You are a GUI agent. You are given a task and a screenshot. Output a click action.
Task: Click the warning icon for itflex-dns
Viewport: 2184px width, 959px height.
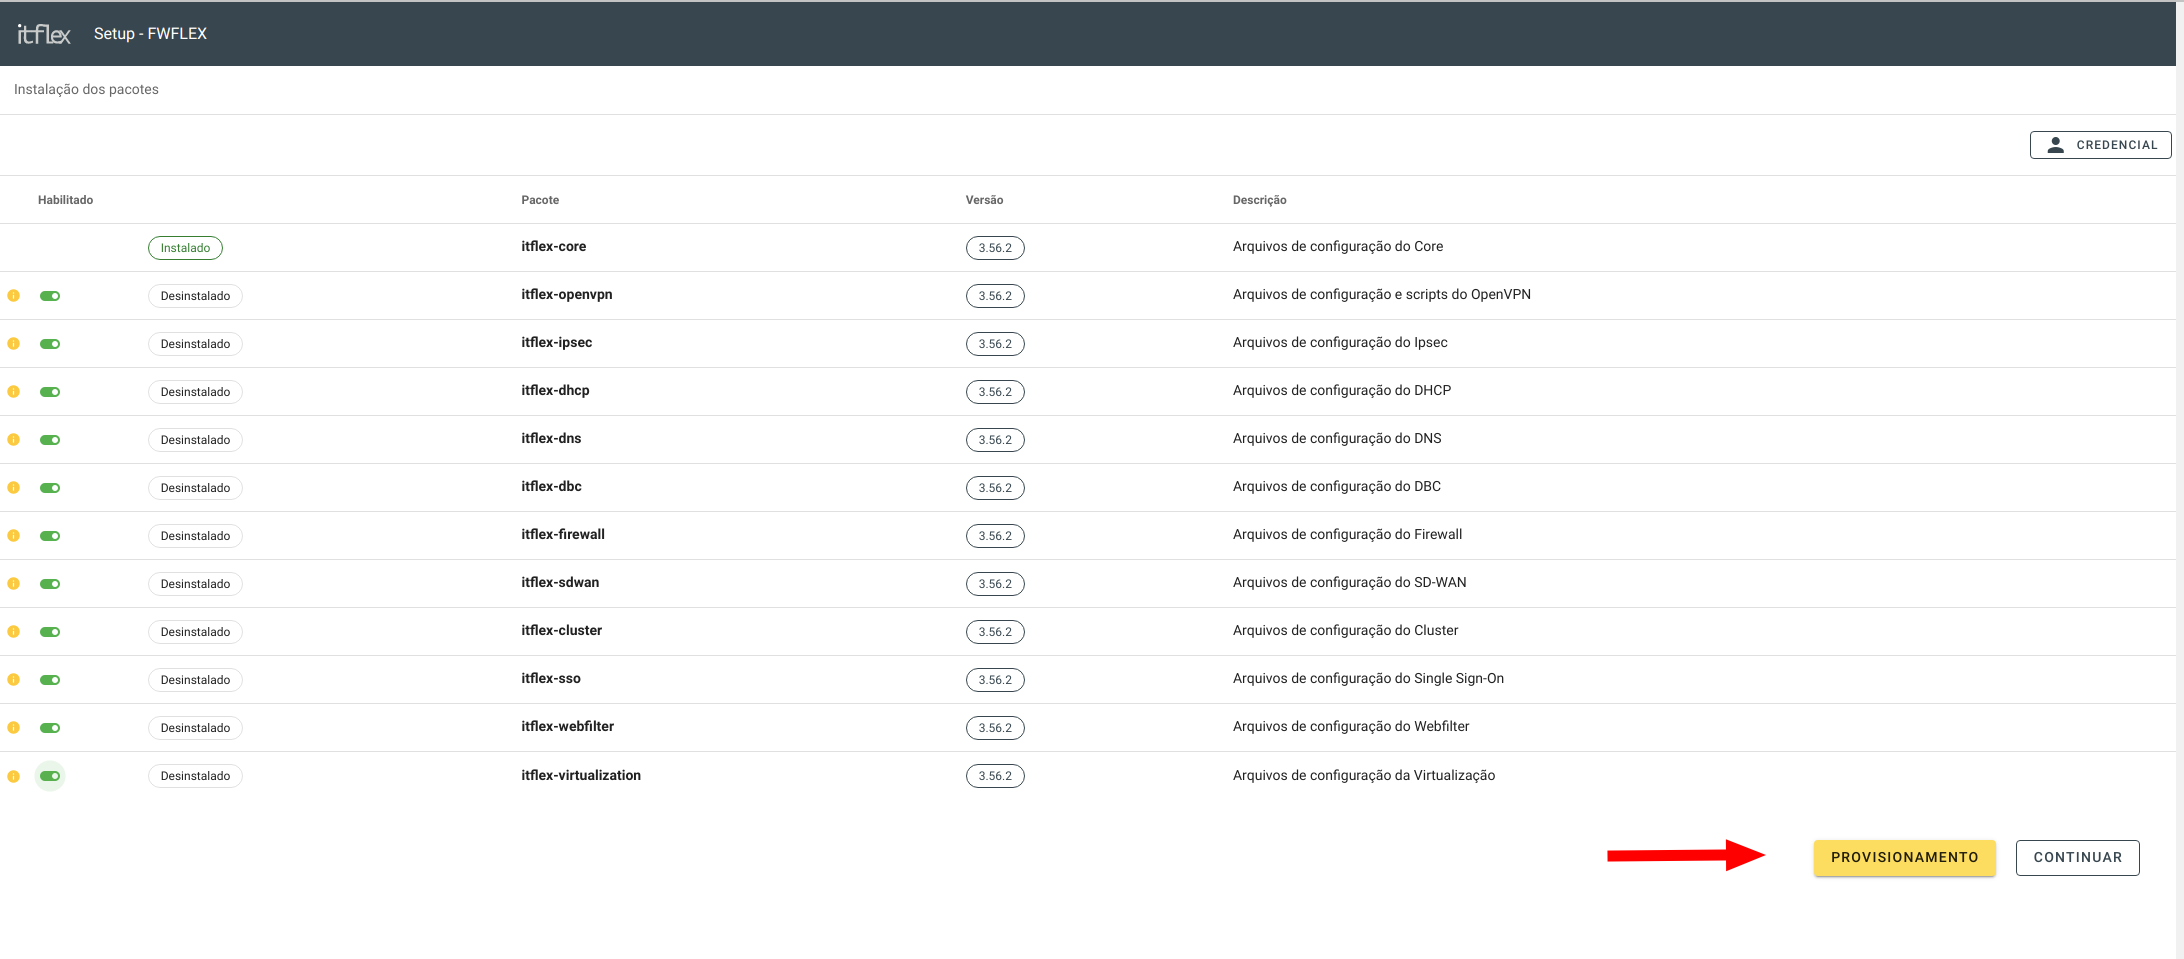click(x=14, y=440)
